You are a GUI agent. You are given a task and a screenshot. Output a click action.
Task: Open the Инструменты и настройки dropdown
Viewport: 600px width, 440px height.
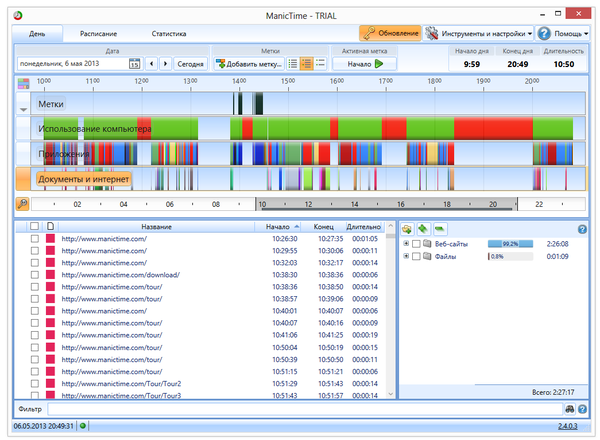point(478,33)
